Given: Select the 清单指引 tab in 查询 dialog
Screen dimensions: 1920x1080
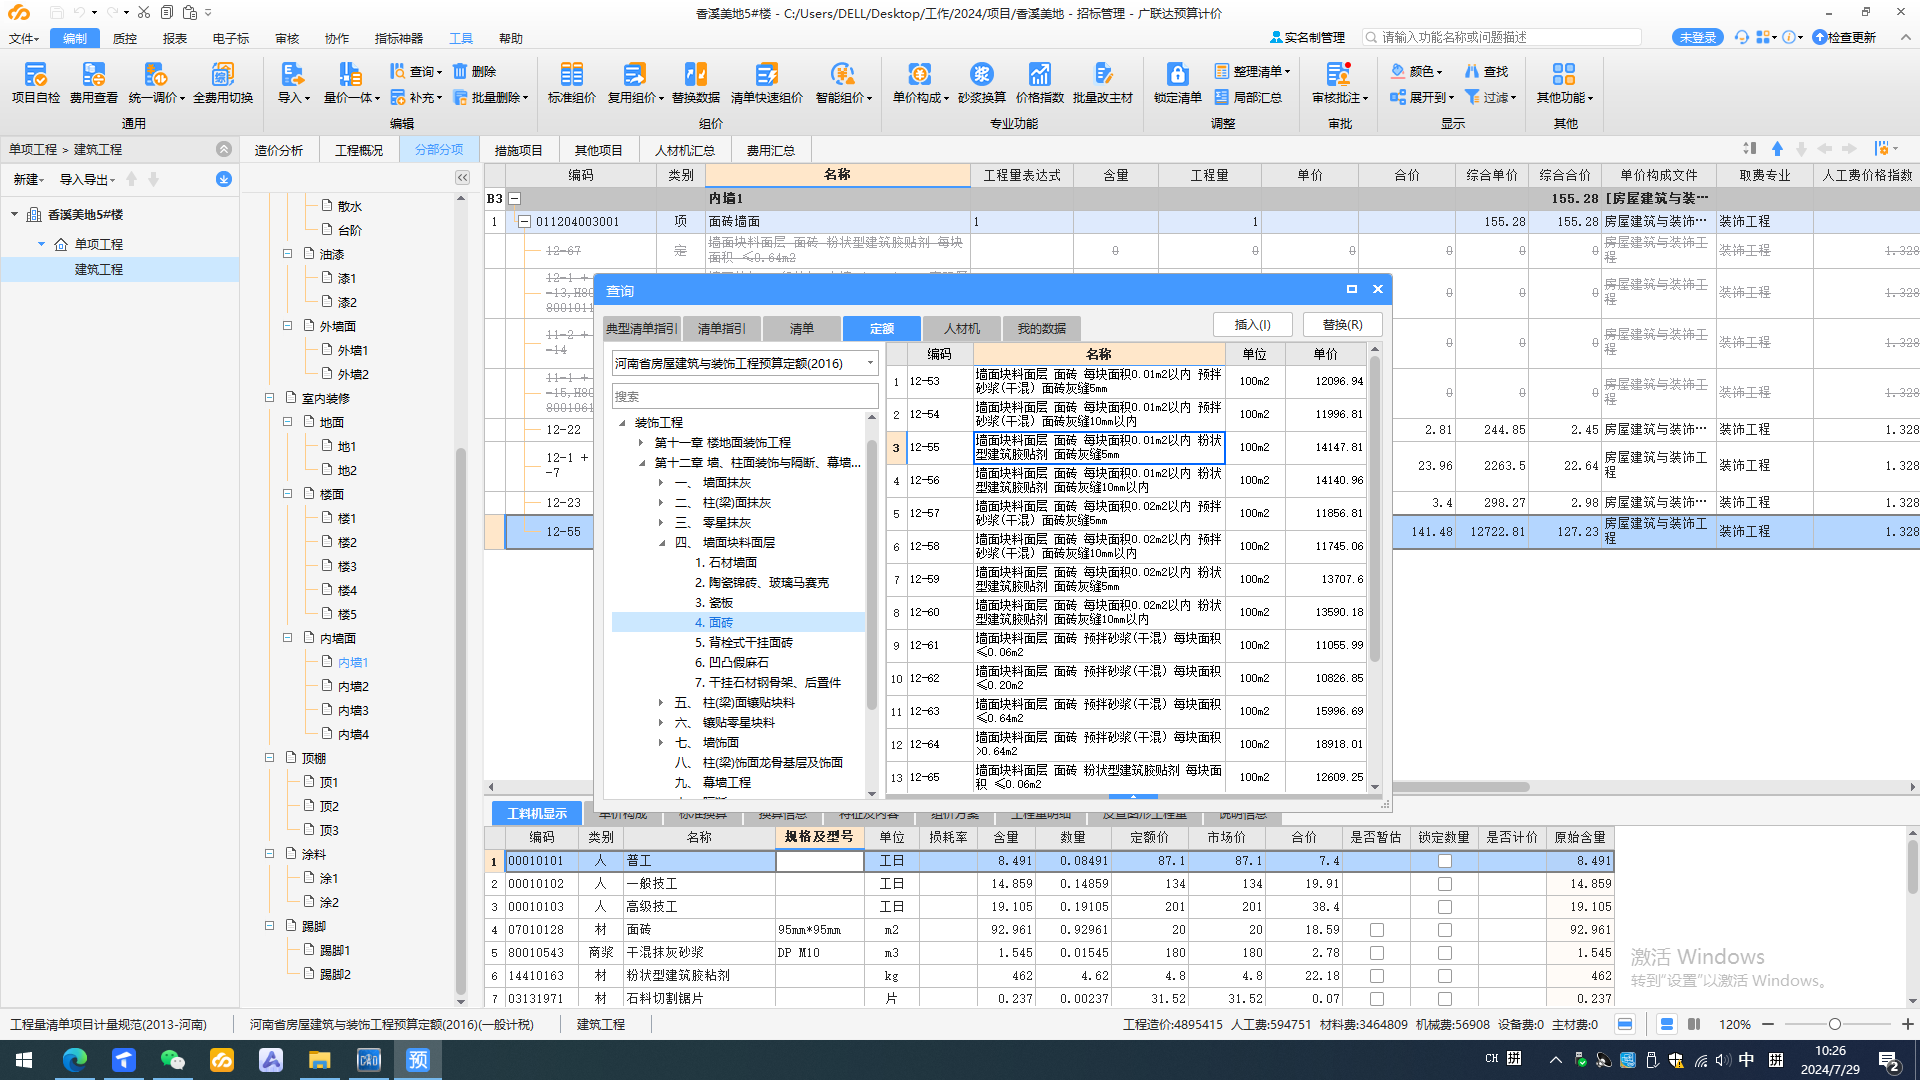Looking at the screenshot, I should click(x=721, y=328).
